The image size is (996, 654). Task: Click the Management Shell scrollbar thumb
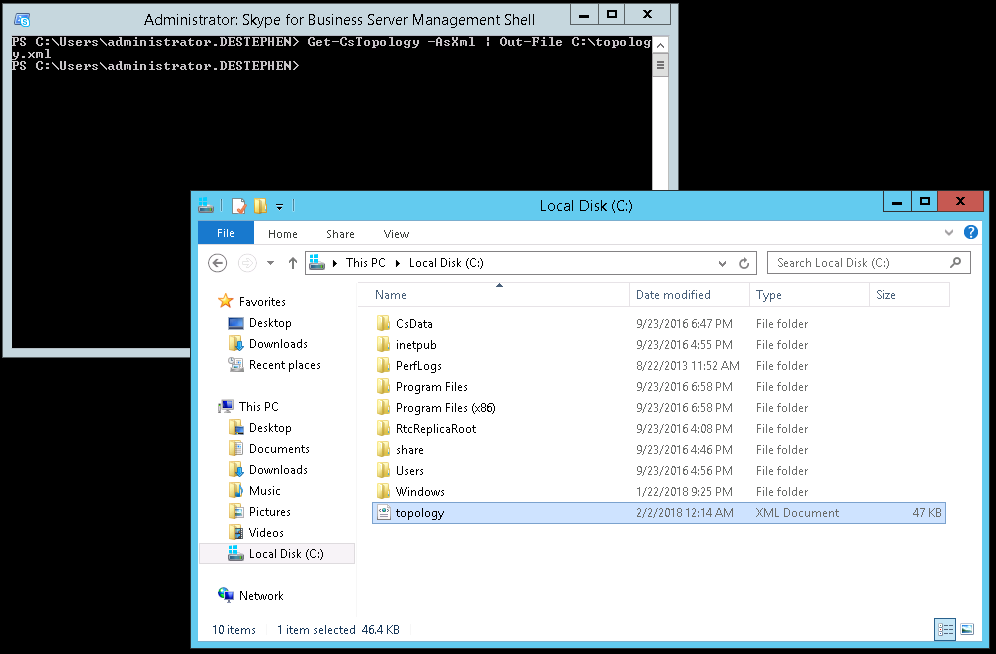coord(661,65)
